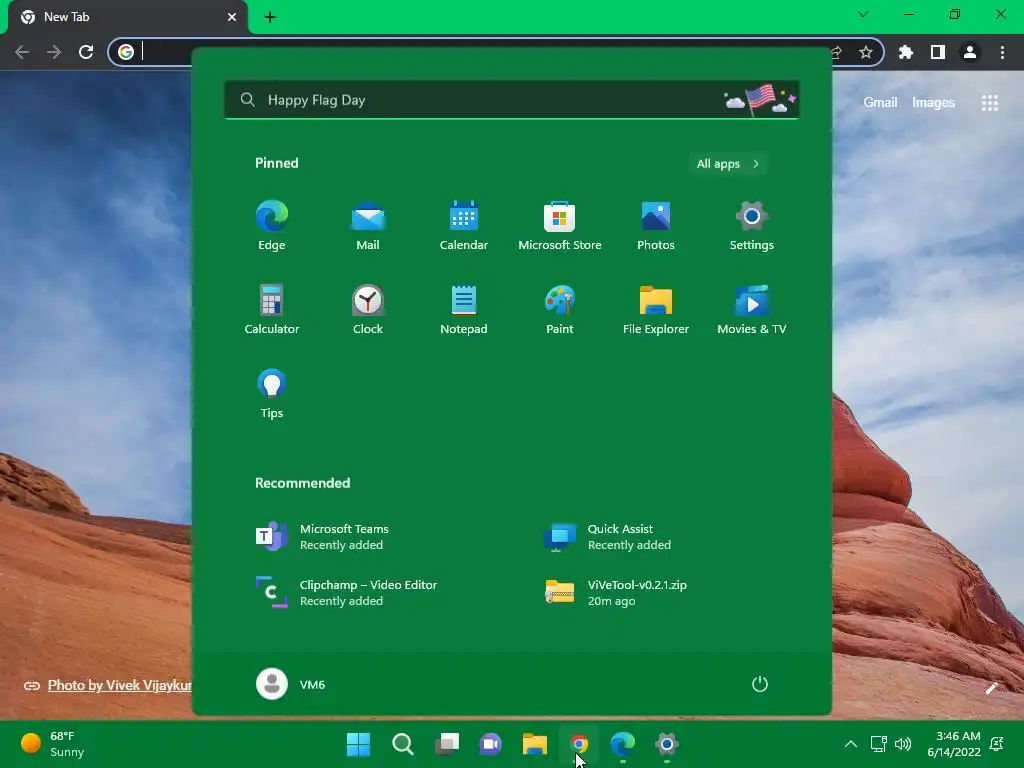Open Chrome three-dot menu
1024x768 pixels.
point(1002,52)
